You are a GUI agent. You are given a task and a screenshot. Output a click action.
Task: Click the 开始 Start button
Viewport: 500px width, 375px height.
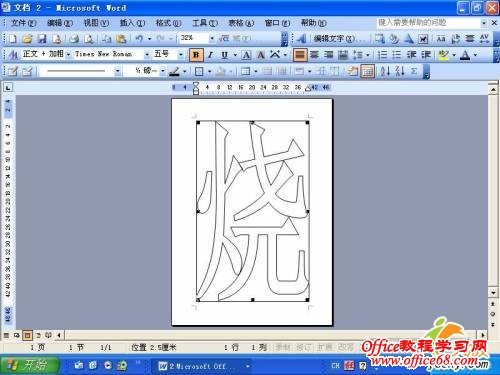[29, 365]
